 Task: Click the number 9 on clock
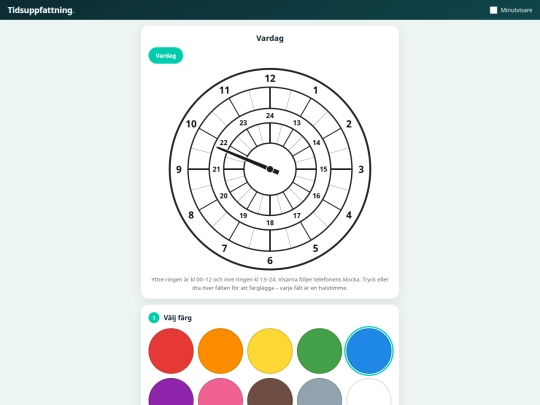tap(179, 169)
